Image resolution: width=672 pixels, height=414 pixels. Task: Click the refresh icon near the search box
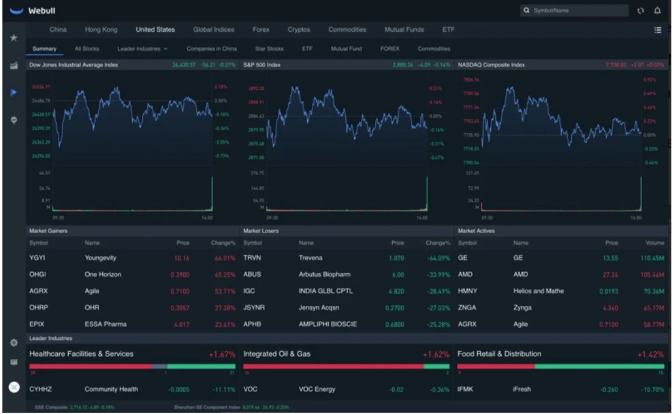coord(640,11)
